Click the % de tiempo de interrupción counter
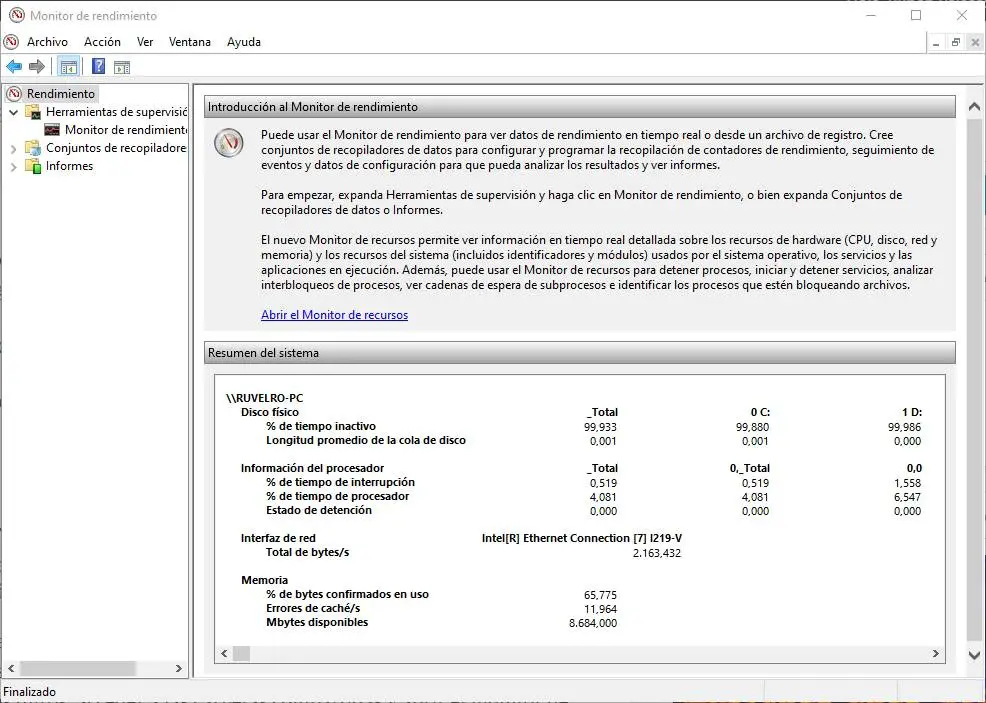986x703 pixels. (x=340, y=482)
